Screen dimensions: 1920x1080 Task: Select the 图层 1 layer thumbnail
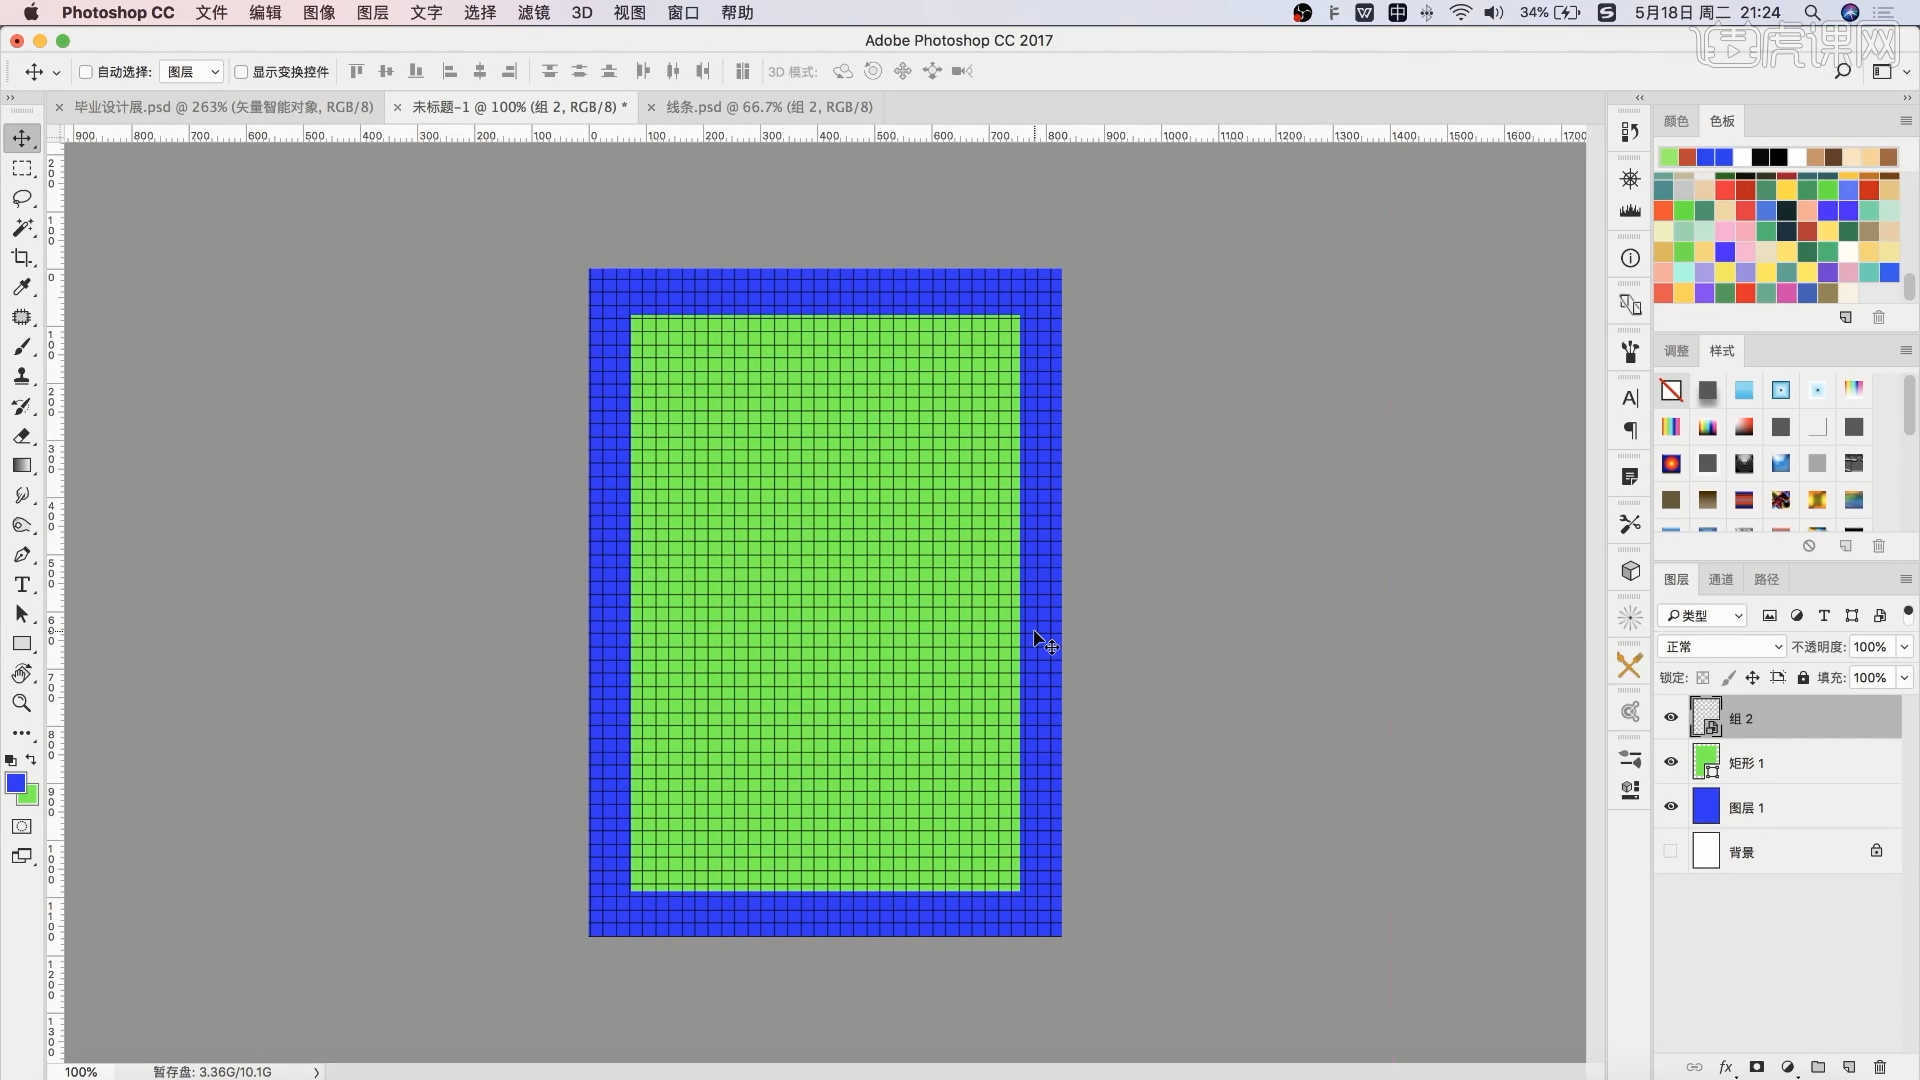pyautogui.click(x=1706, y=807)
